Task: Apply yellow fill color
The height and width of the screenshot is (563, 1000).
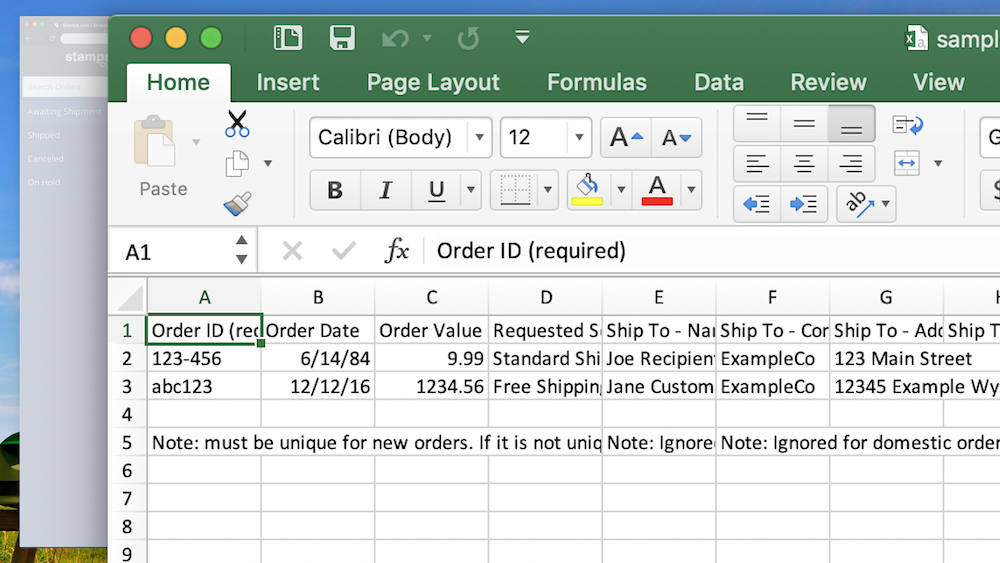Action: pos(587,190)
